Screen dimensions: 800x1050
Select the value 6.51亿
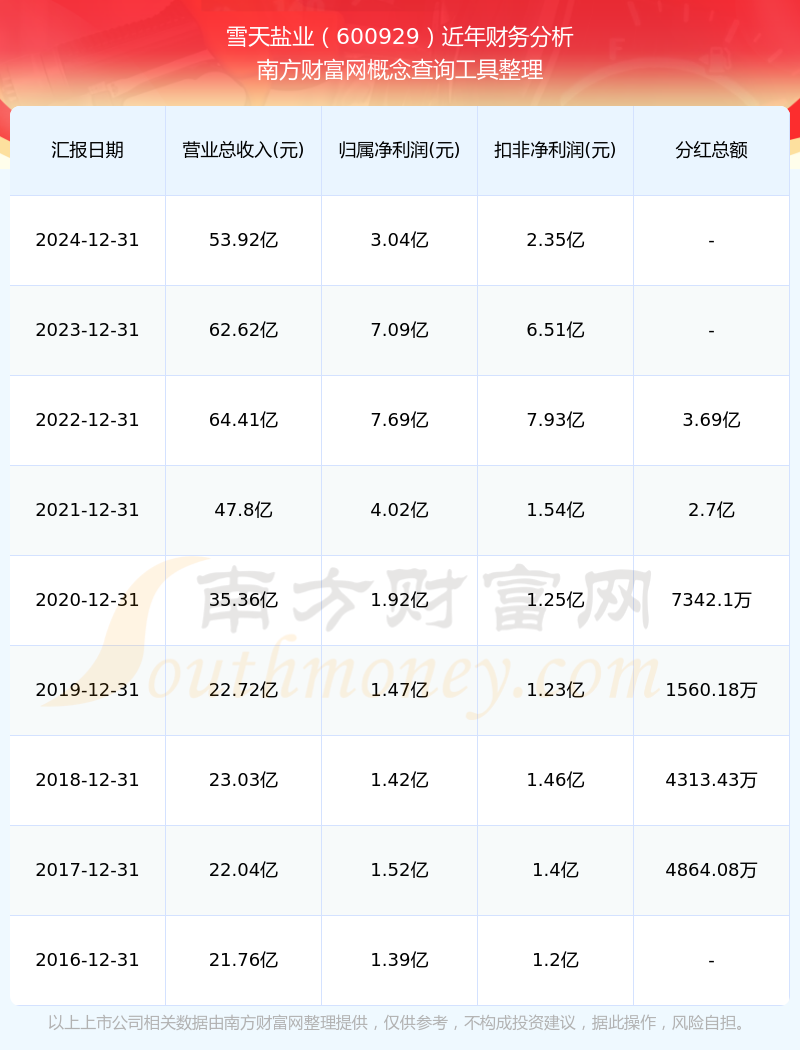[x=556, y=330]
